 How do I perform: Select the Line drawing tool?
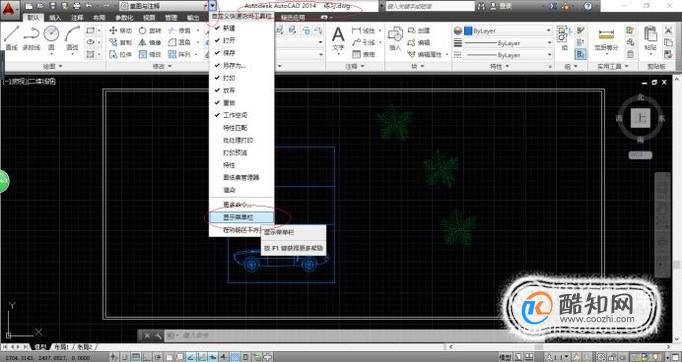[x=11, y=38]
